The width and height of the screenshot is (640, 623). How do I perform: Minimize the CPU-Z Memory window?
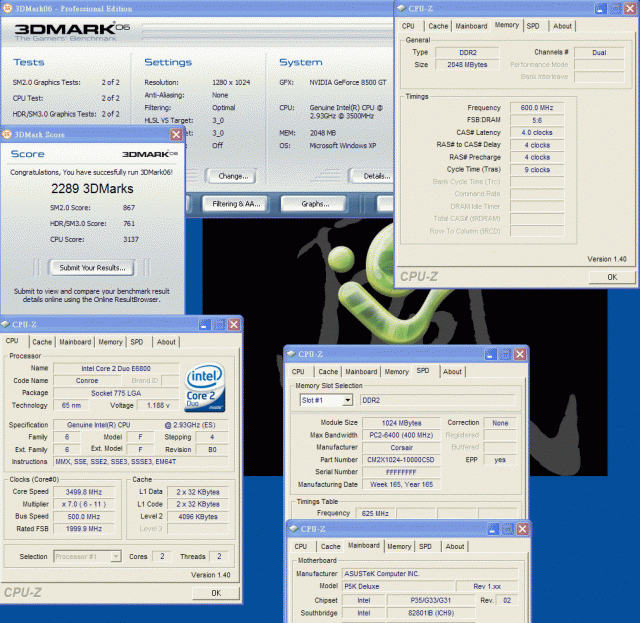click(x=600, y=9)
